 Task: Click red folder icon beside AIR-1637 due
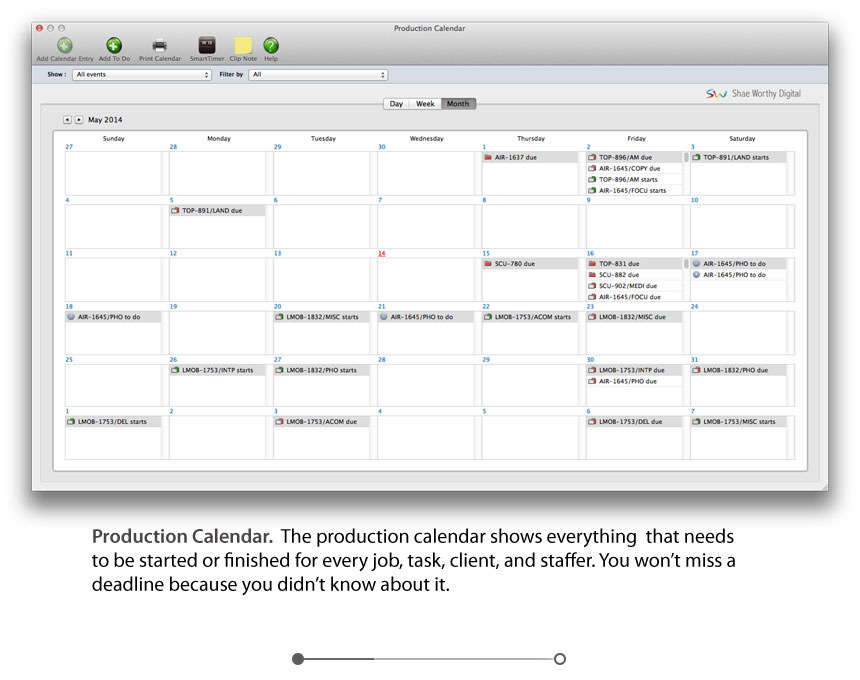[487, 158]
